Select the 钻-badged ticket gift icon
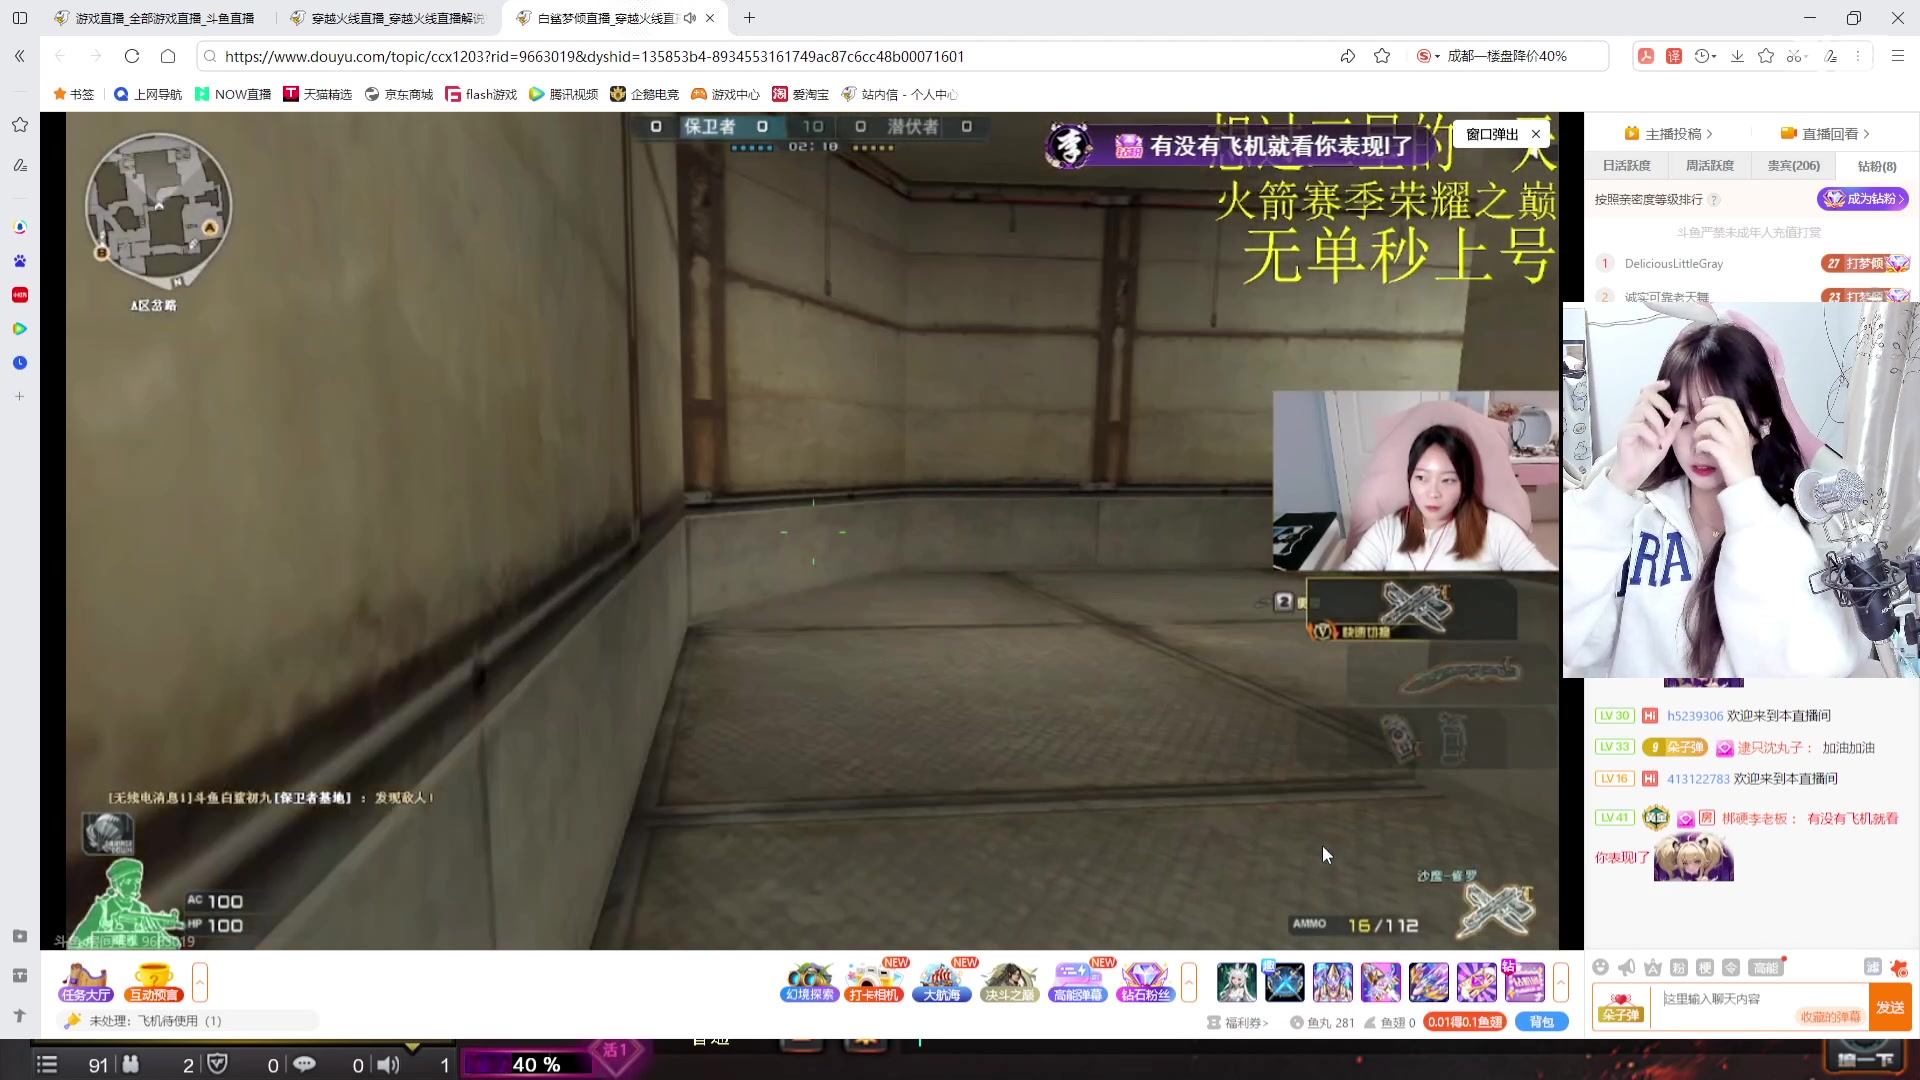Image resolution: width=1920 pixels, height=1080 pixels. pyautogui.click(x=1524, y=982)
